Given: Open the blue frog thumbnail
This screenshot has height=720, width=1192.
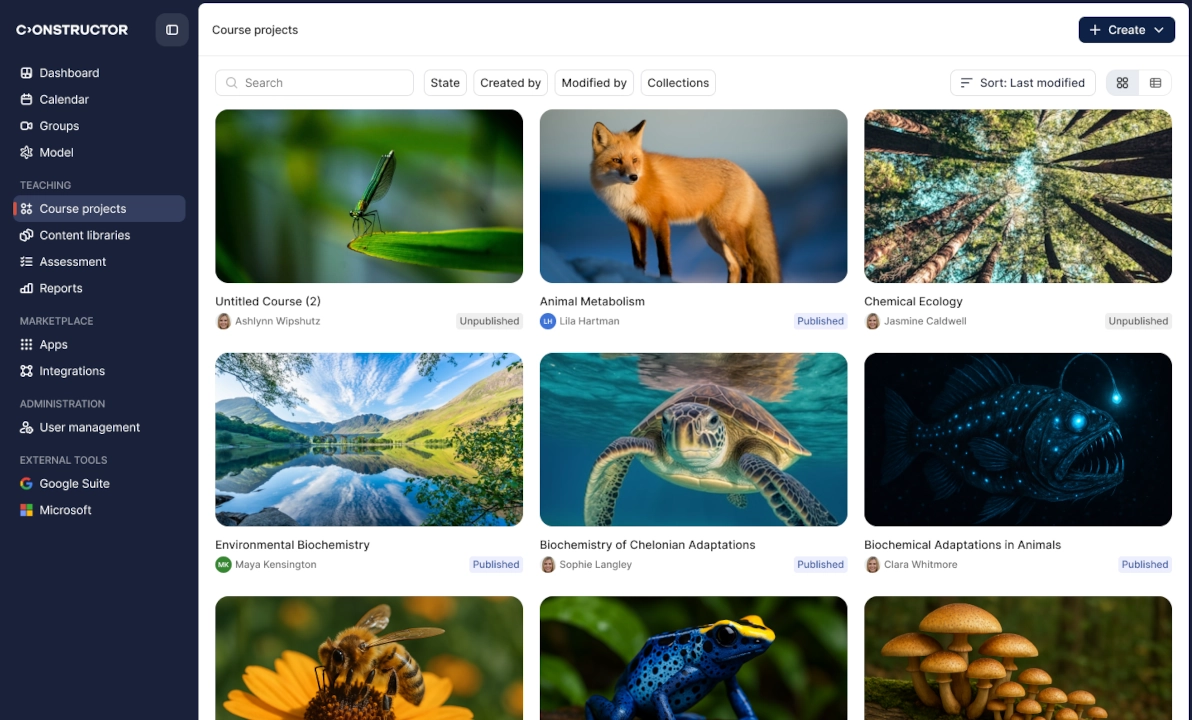Looking at the screenshot, I should (x=693, y=658).
